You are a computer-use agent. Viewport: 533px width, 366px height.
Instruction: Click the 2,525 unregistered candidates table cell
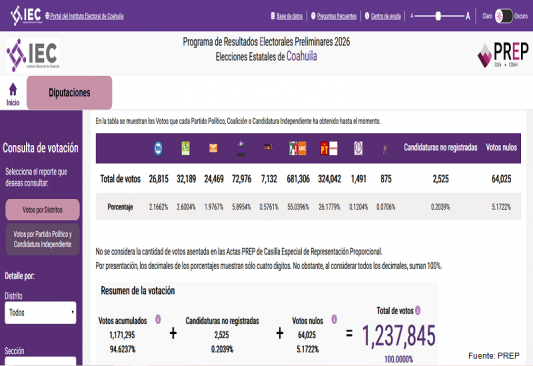tap(441, 179)
